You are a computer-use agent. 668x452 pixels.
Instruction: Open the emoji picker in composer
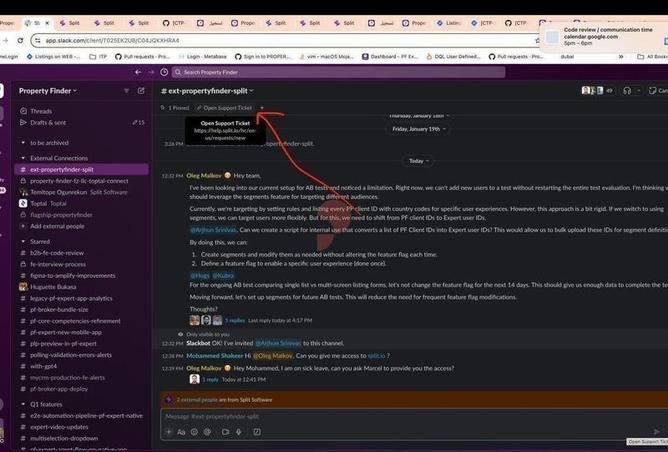click(194, 432)
